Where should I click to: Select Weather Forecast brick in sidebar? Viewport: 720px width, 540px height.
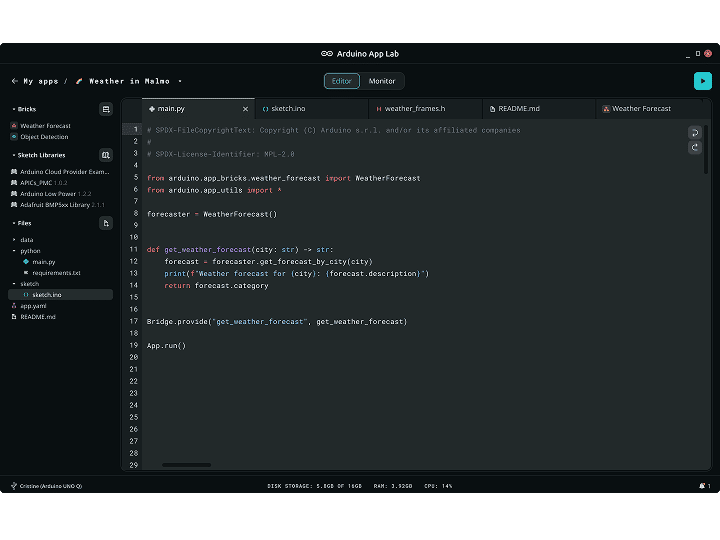click(x=45, y=126)
